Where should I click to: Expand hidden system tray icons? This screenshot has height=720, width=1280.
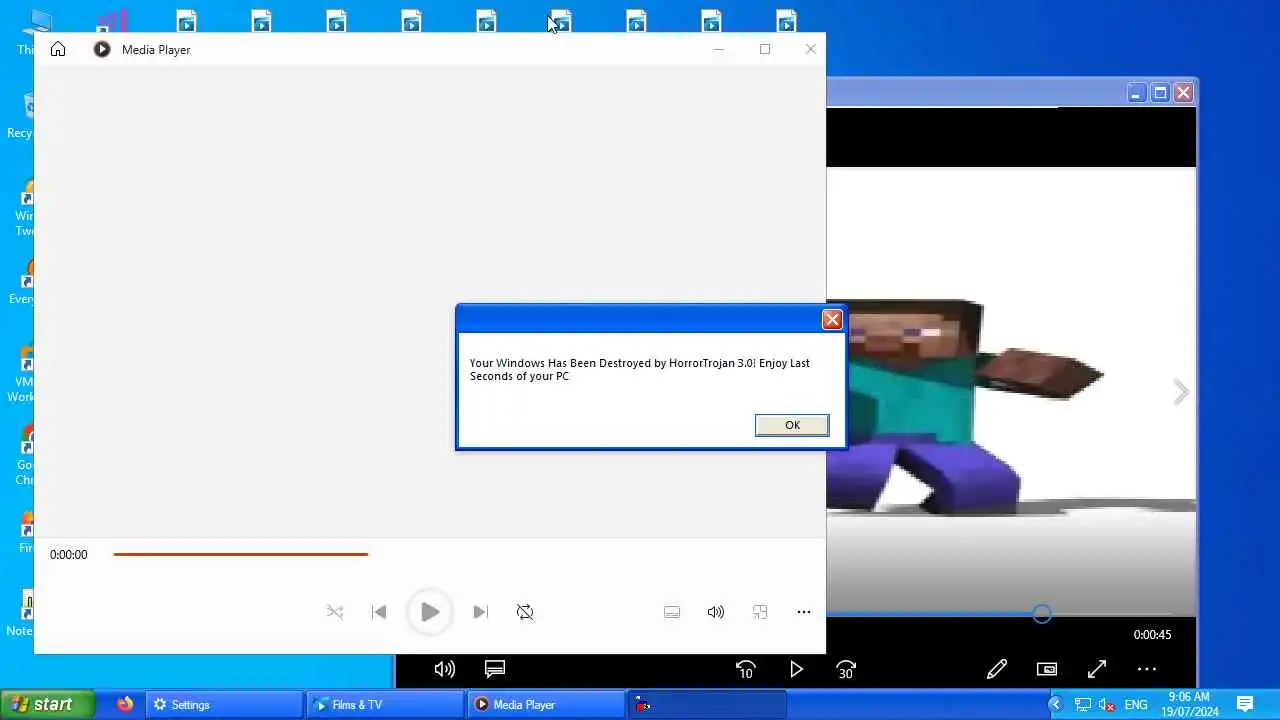click(1055, 704)
